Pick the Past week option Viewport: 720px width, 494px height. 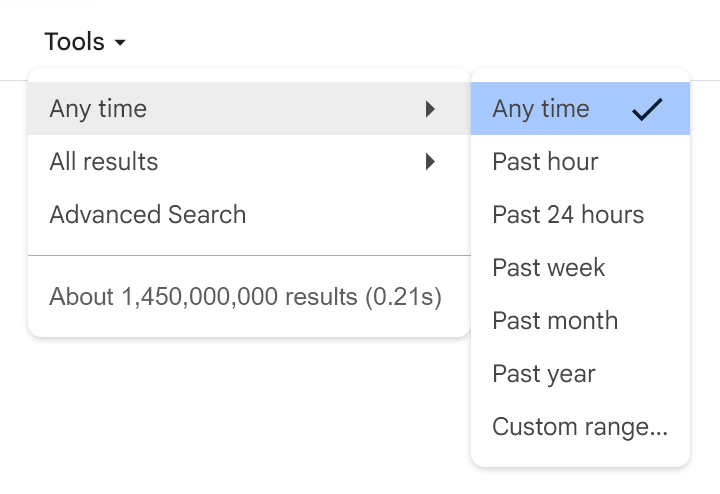tap(548, 268)
